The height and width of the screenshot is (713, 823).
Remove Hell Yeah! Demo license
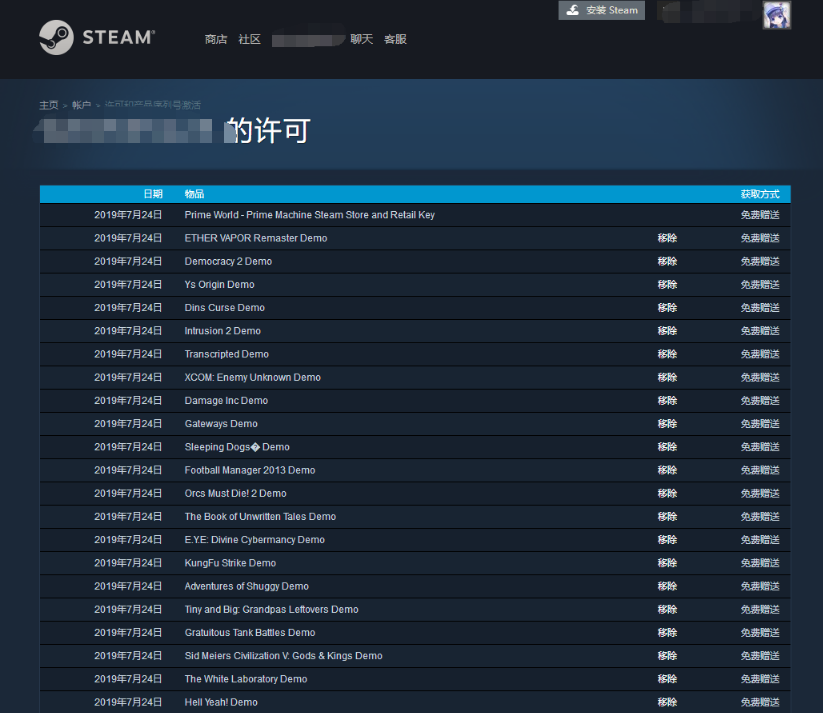[667, 702]
